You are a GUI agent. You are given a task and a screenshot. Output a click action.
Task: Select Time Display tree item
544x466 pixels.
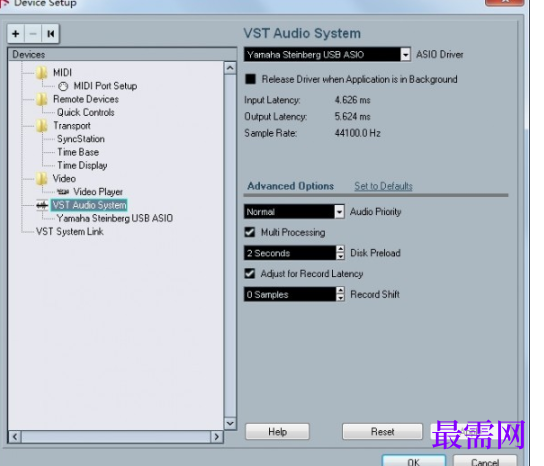(82, 166)
